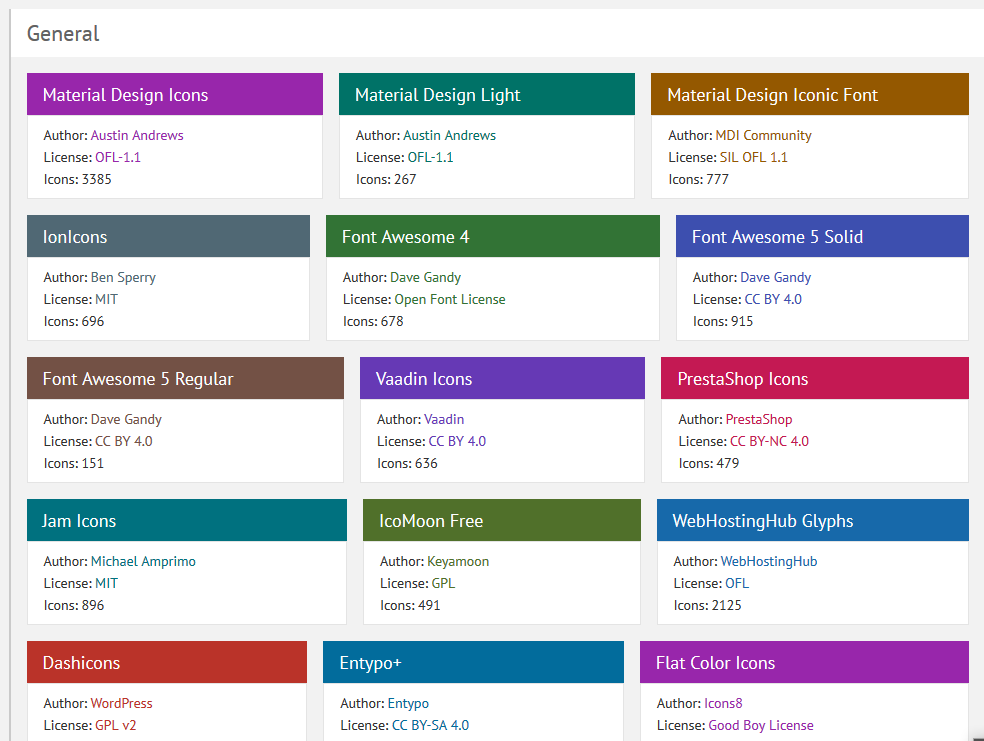The width and height of the screenshot is (984, 741).
Task: Open the Material Design Light card header
Action: [486, 94]
